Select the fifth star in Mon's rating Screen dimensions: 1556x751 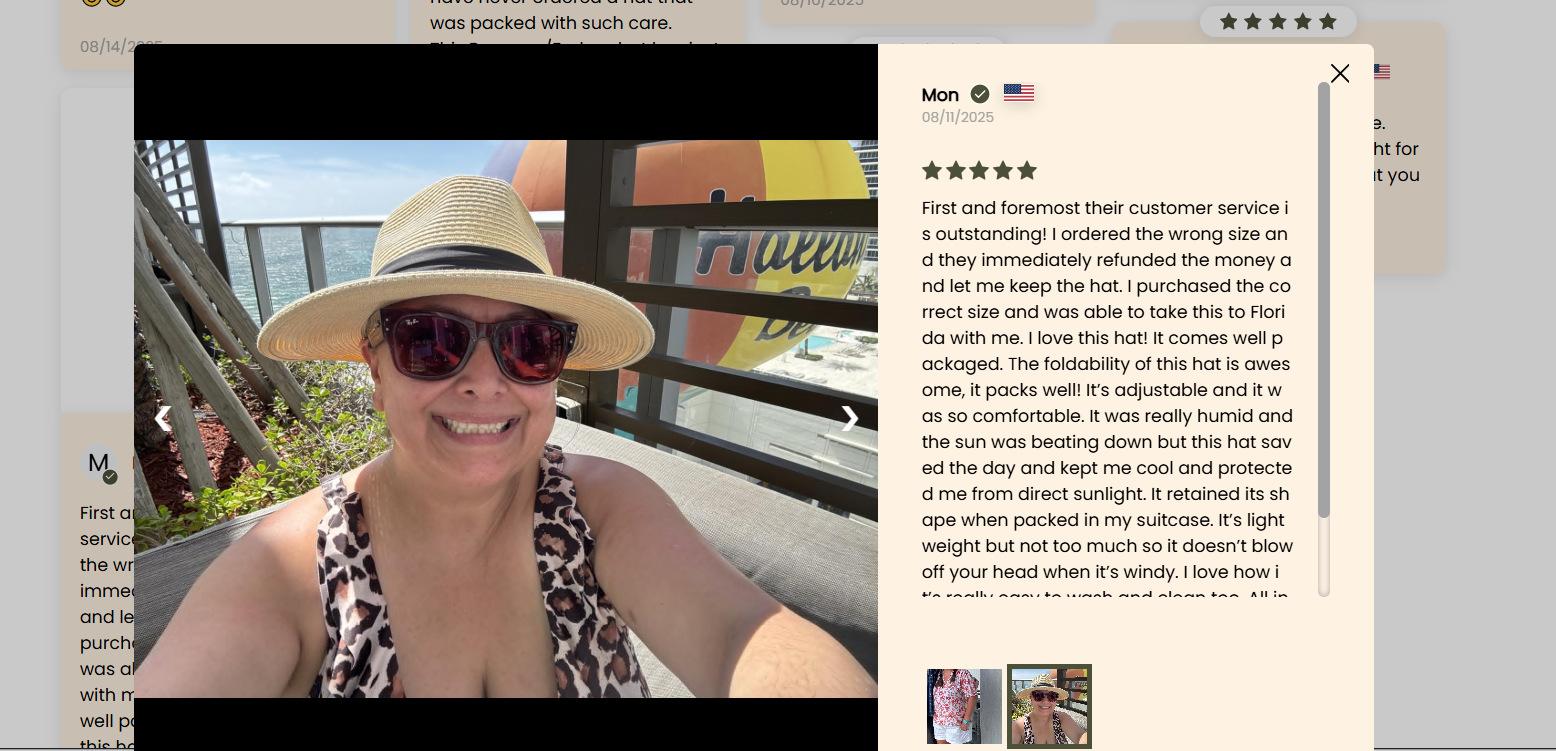(x=1027, y=170)
